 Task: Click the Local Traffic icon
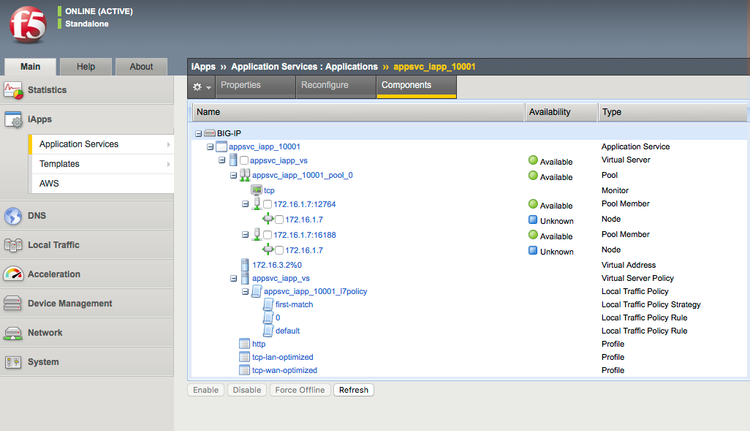pos(13,245)
